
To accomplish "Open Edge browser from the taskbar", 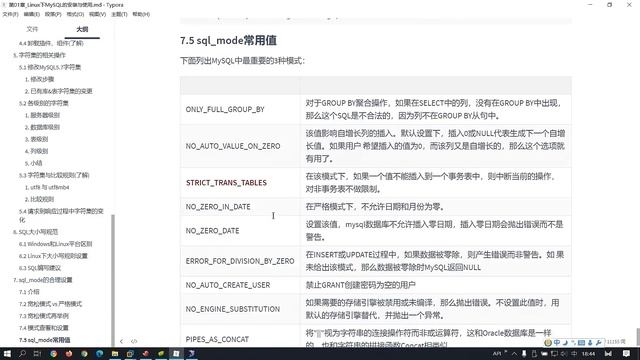I will [x=100, y=353].
